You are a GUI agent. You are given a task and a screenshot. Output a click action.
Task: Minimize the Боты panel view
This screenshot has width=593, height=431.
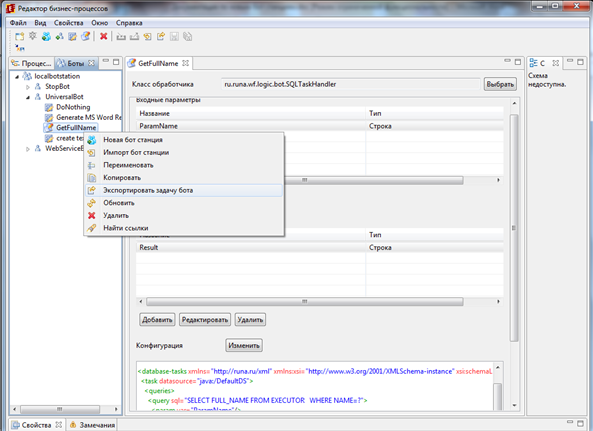[x=106, y=60]
